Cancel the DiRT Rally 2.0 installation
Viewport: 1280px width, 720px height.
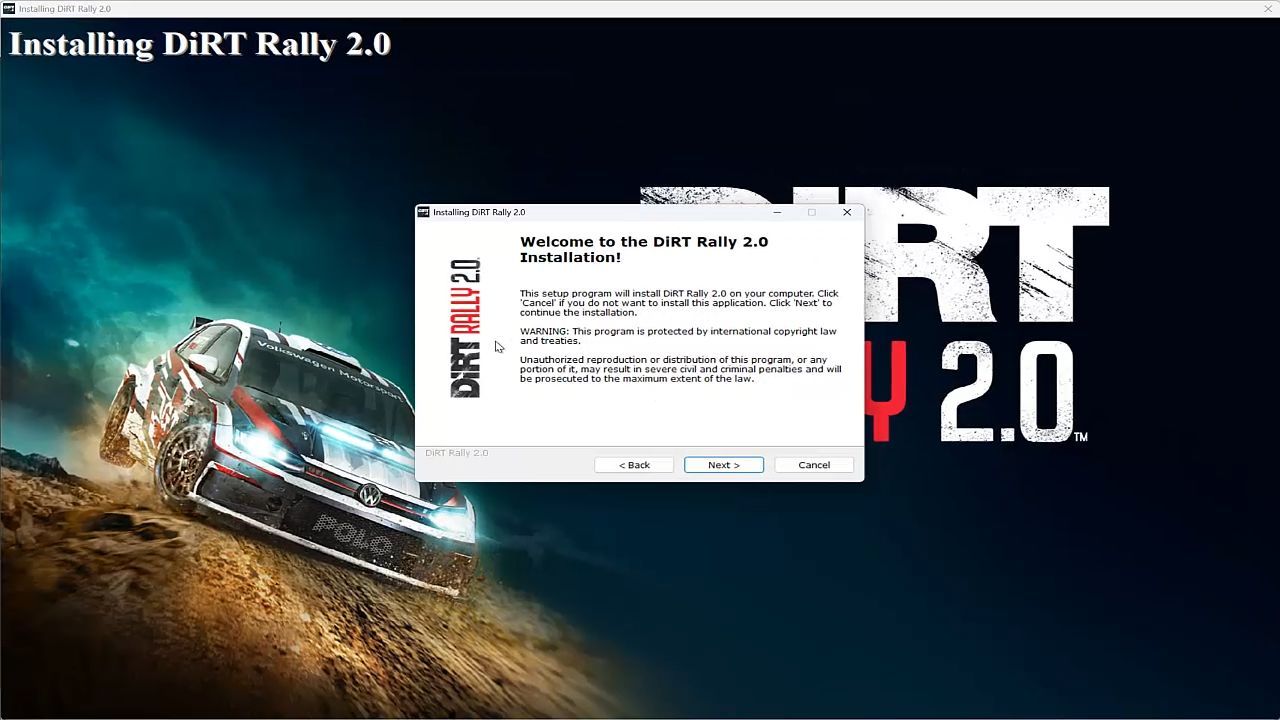[814, 465]
